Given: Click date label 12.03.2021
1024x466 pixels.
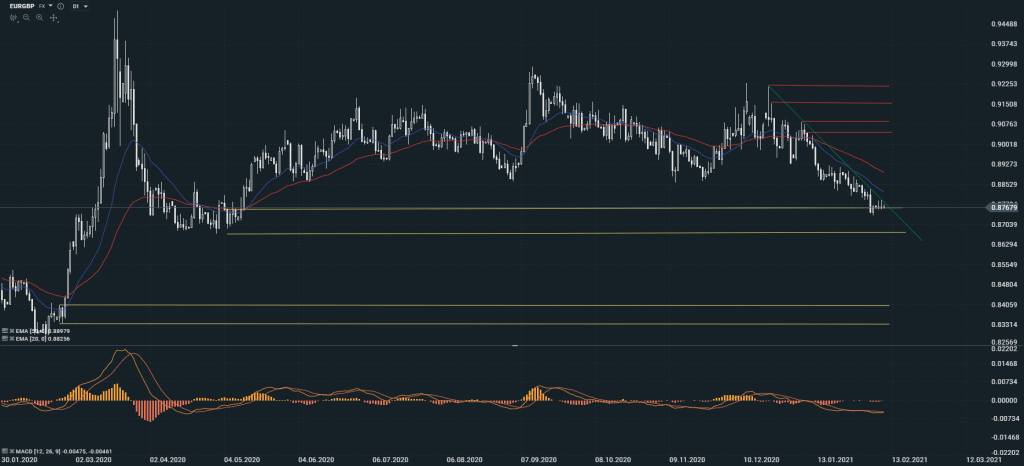Looking at the screenshot, I should coord(984,459).
